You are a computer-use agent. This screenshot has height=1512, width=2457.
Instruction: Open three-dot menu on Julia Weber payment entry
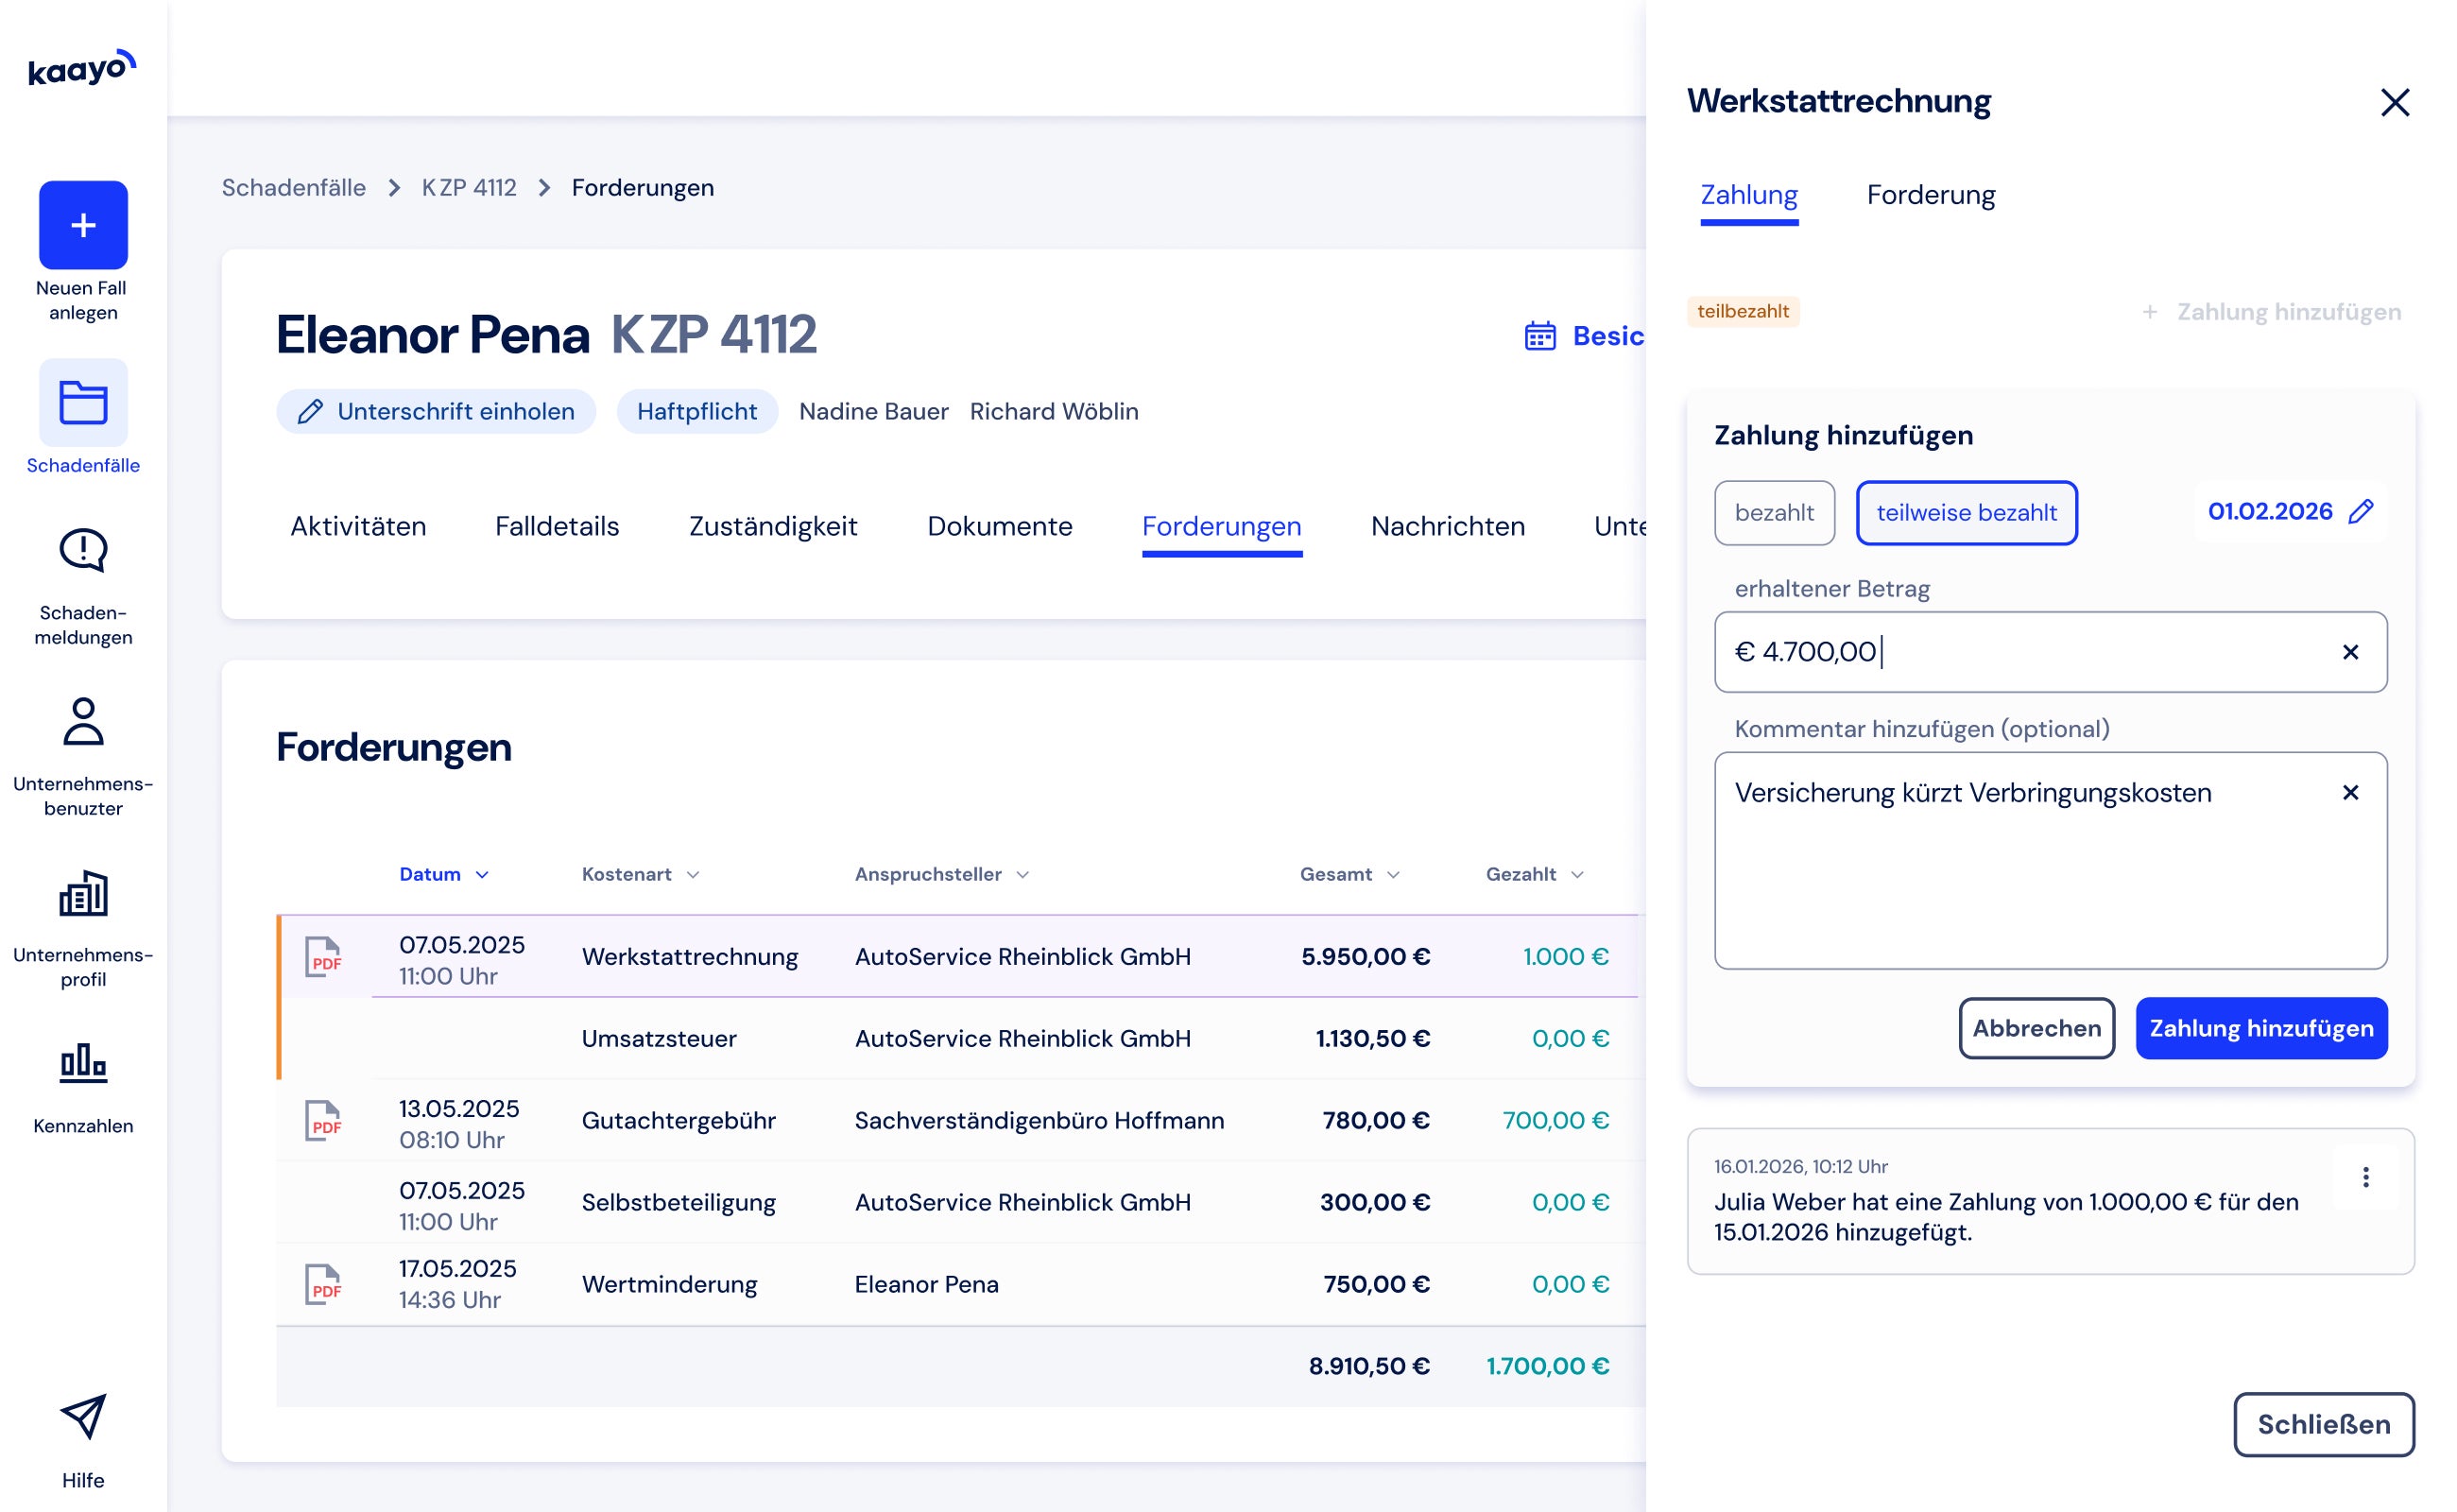click(x=2366, y=1177)
